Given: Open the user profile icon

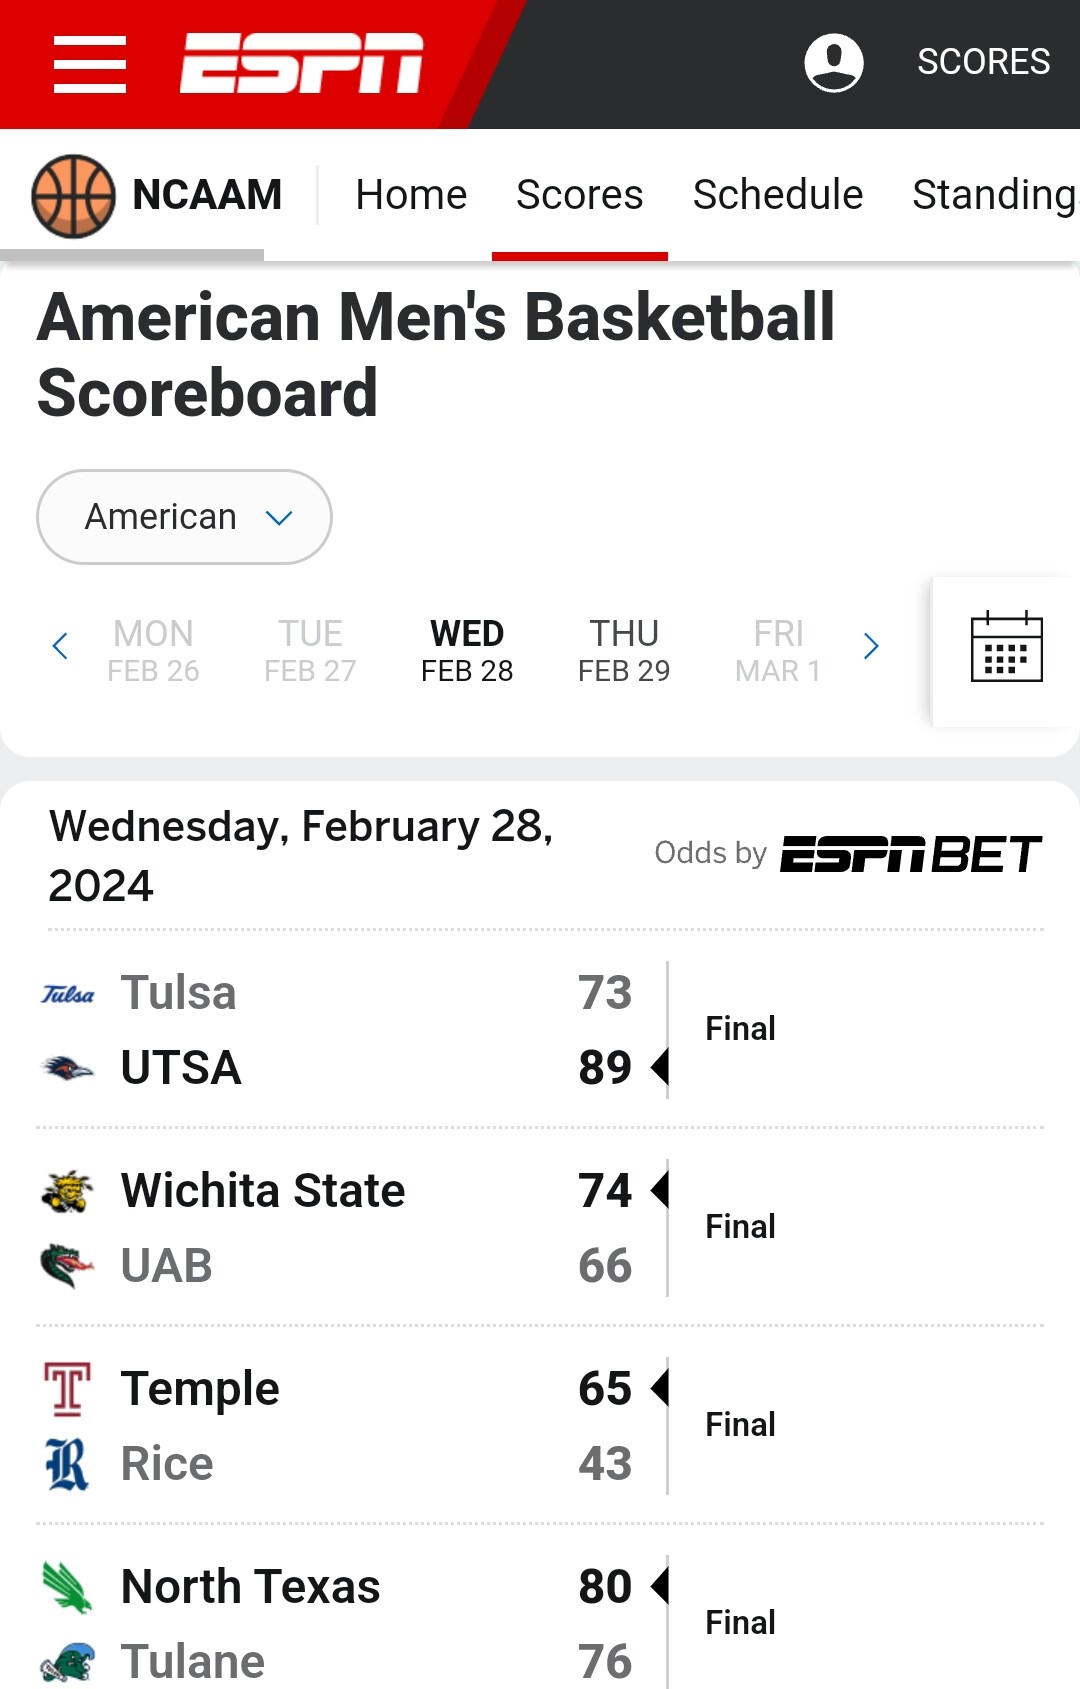Looking at the screenshot, I should point(834,62).
